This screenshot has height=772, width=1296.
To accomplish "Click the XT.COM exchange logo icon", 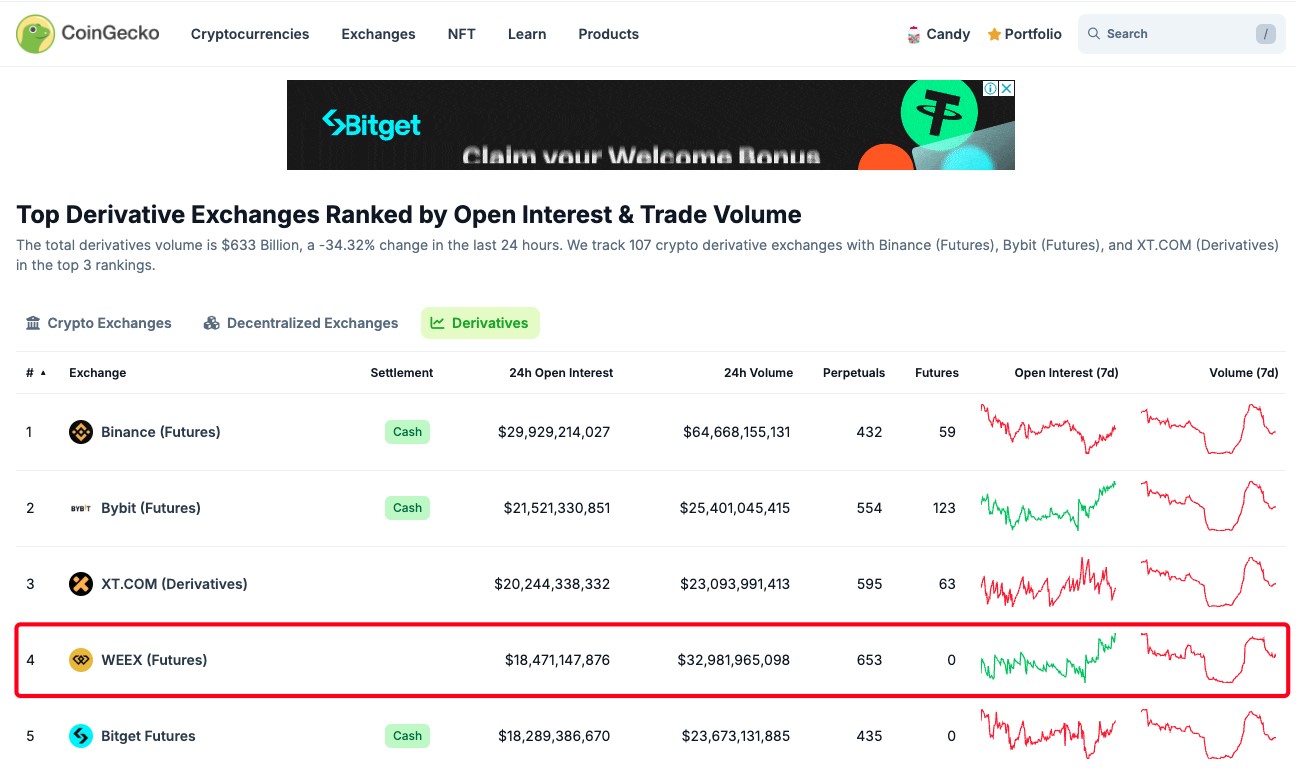I will pyautogui.click(x=81, y=584).
